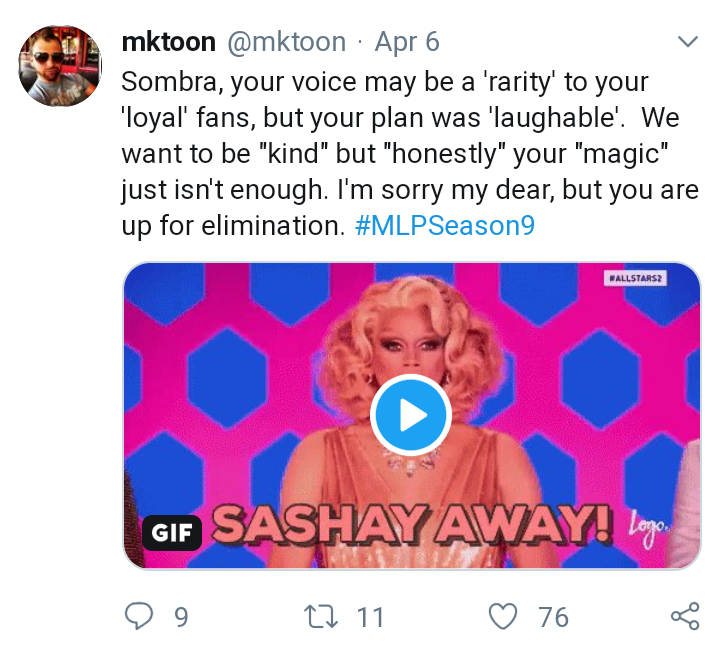Expand the tweet options chevron
This screenshot has height=660, width=720.
[688, 42]
